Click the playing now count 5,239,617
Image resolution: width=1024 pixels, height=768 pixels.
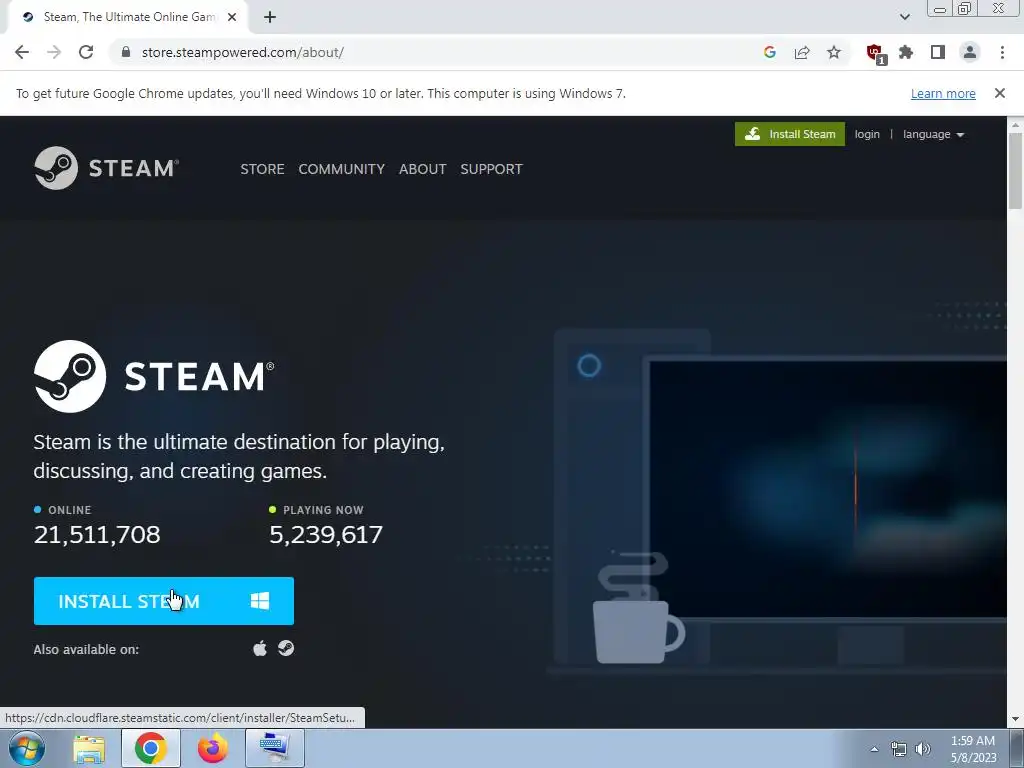326,535
